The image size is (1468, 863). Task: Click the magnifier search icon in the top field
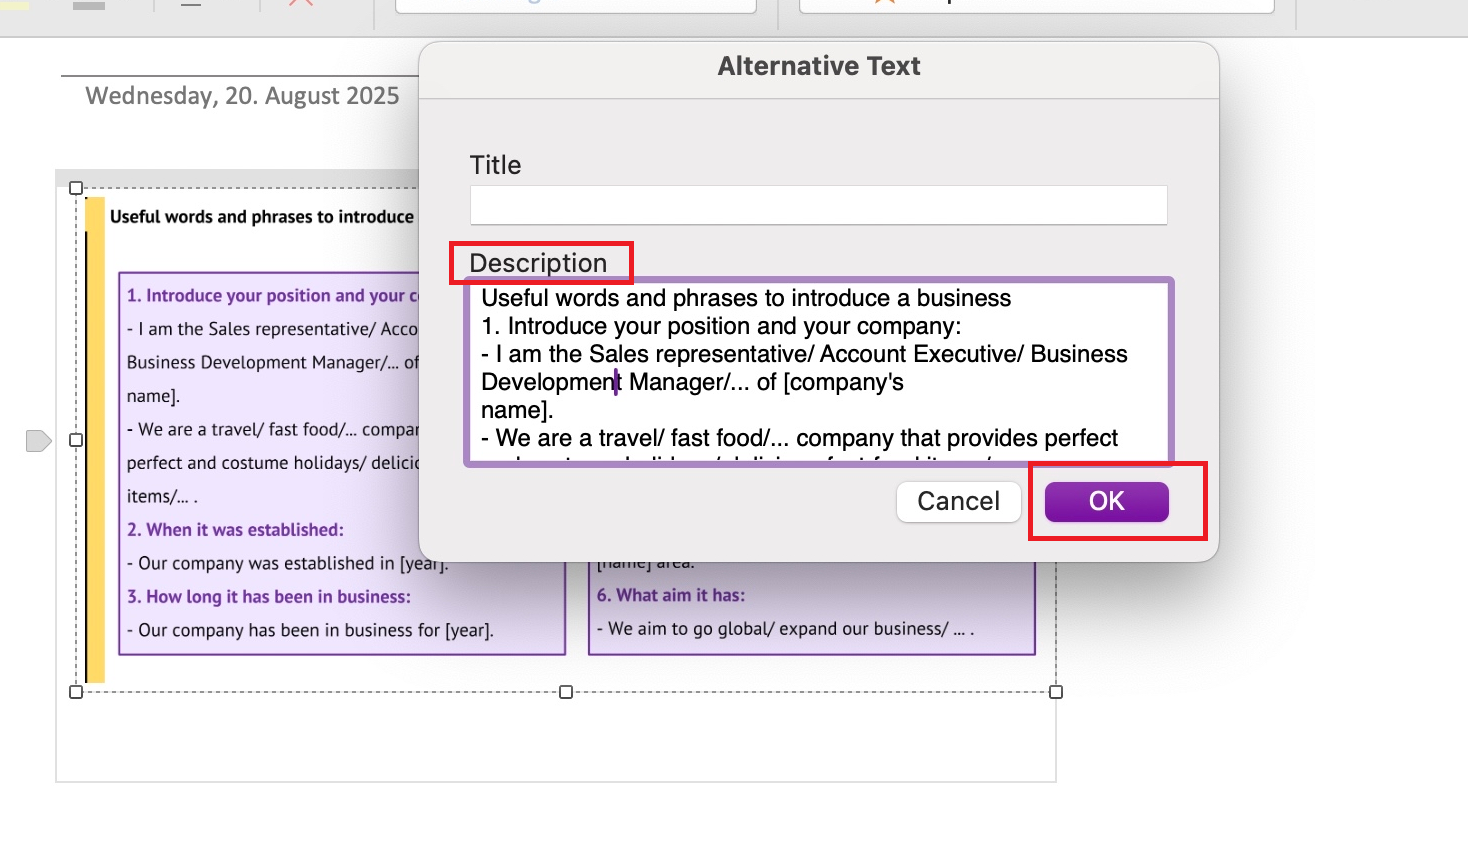[537, 3]
